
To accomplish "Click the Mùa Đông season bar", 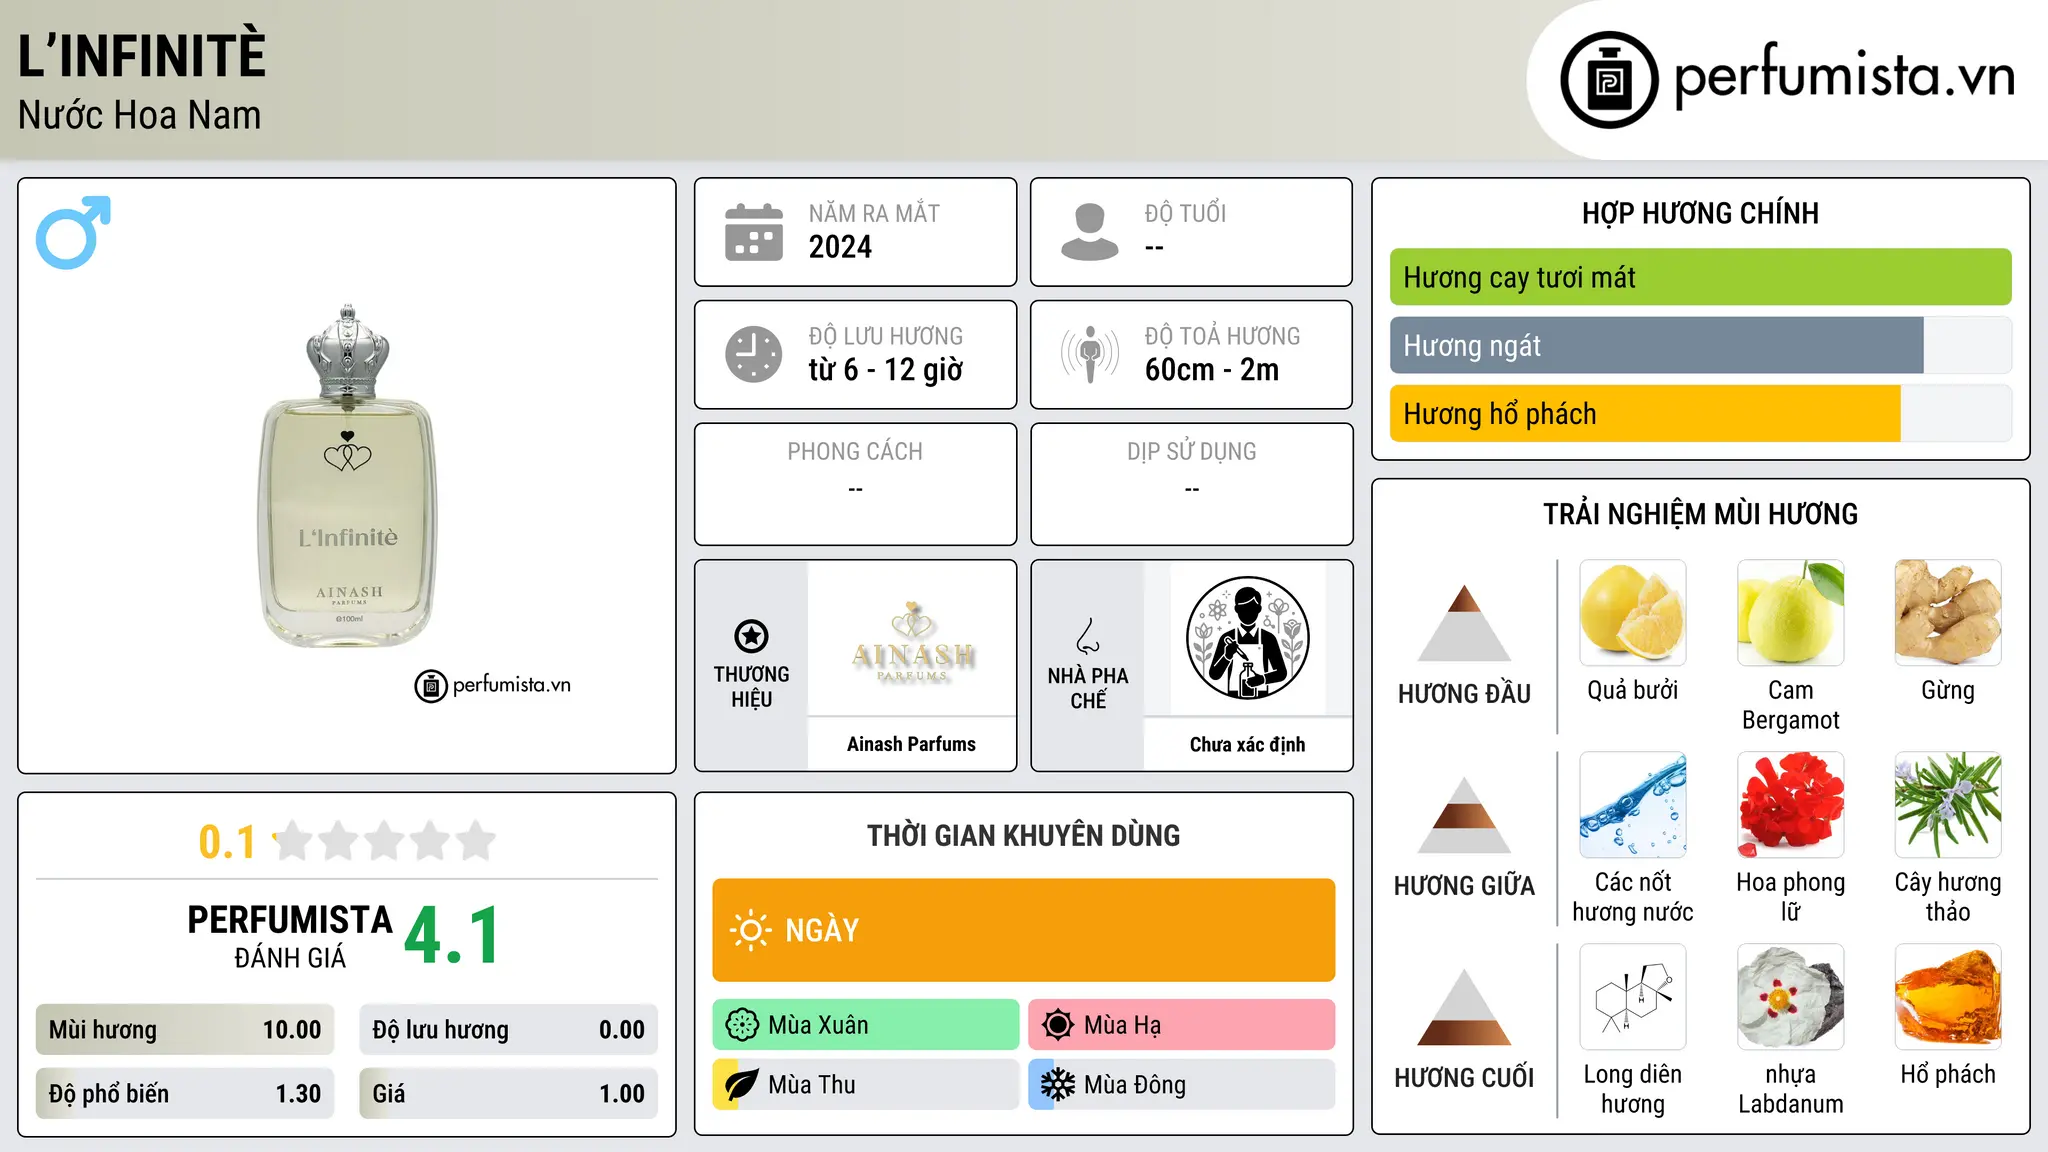I will click(1182, 1085).
